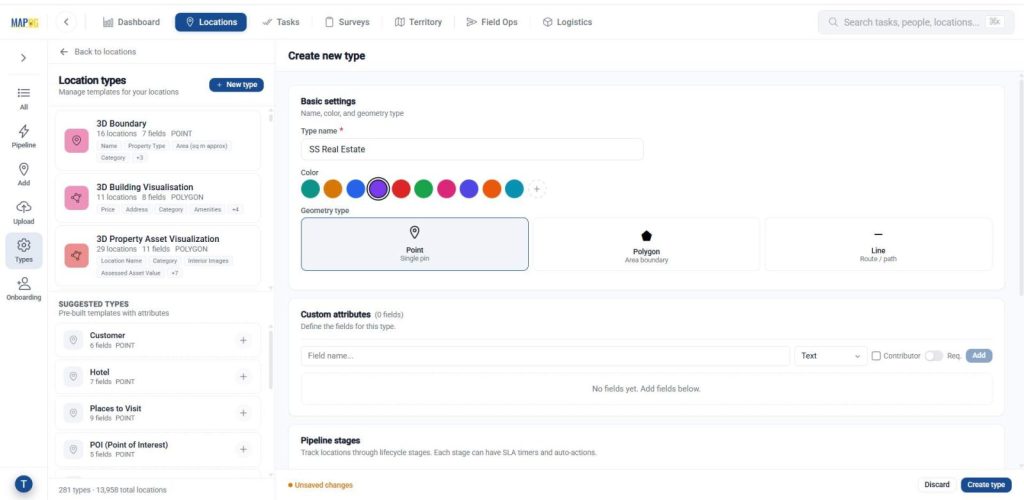Click the MAPOG logo
Image resolution: width=1024 pixels, height=500 pixels.
pyautogui.click(x=24, y=23)
